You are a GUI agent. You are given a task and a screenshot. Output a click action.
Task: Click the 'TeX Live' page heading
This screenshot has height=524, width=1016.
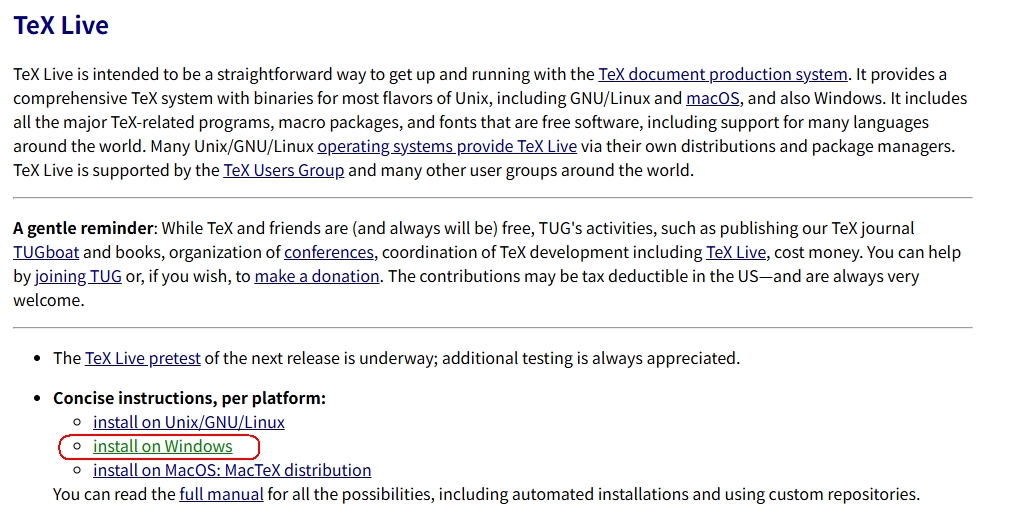61,26
